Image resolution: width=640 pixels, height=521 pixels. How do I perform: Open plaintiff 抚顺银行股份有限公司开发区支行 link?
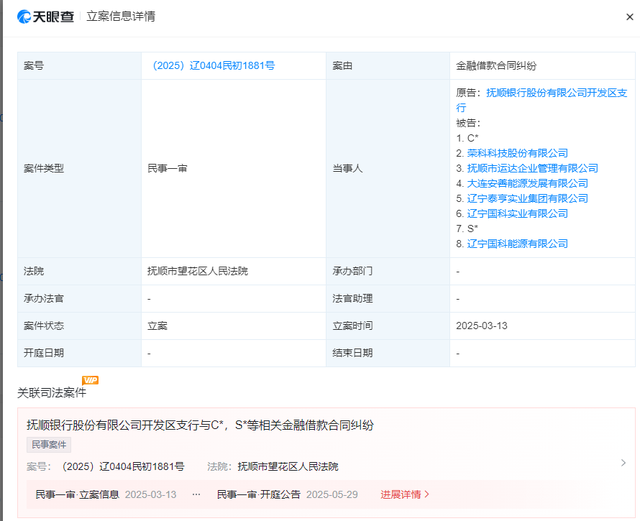click(541, 100)
